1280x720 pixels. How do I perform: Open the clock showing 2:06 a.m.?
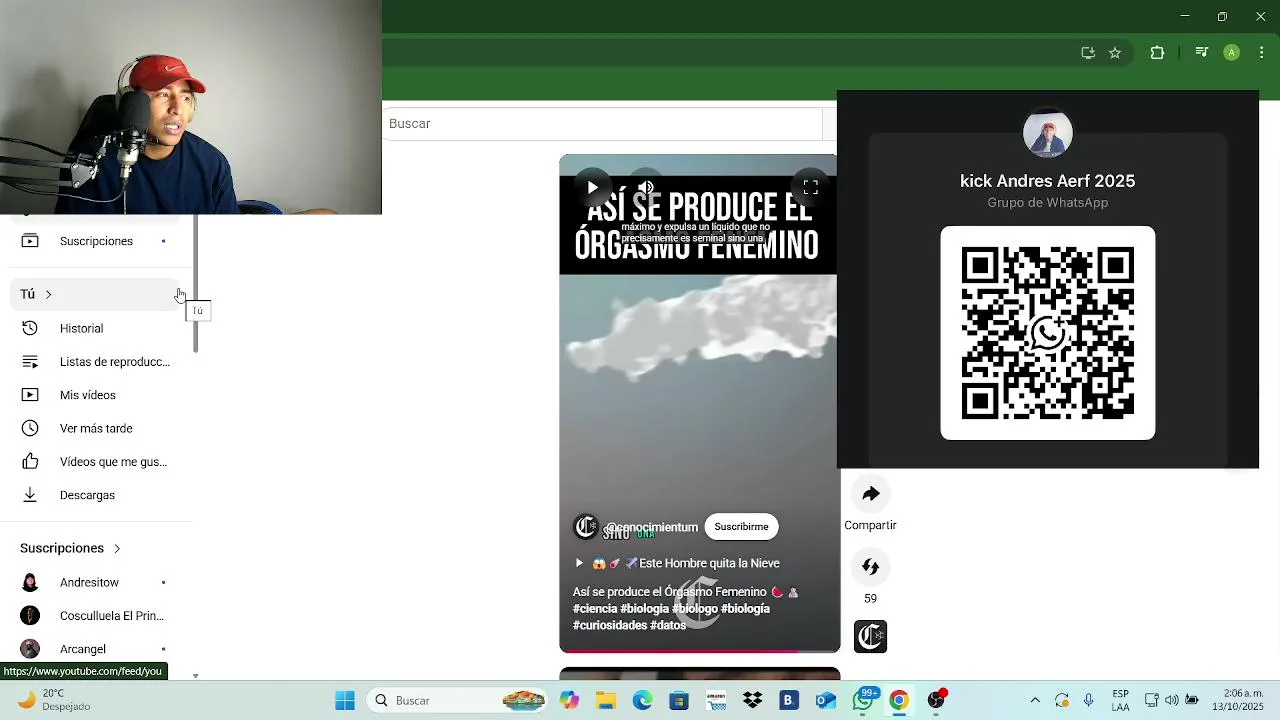[x=1238, y=701]
